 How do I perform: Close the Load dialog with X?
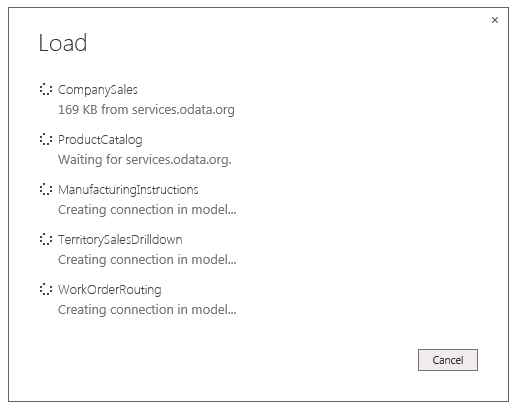point(495,20)
